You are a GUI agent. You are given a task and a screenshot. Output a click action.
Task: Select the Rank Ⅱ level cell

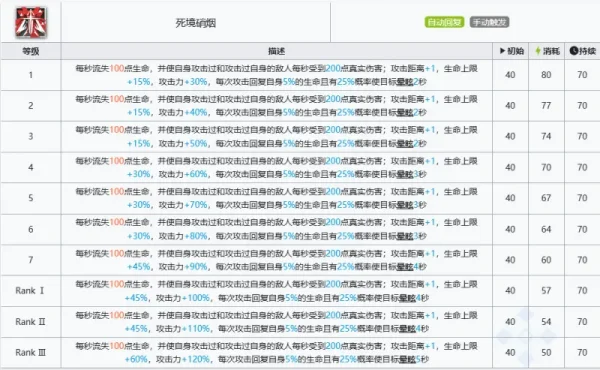[31, 322]
